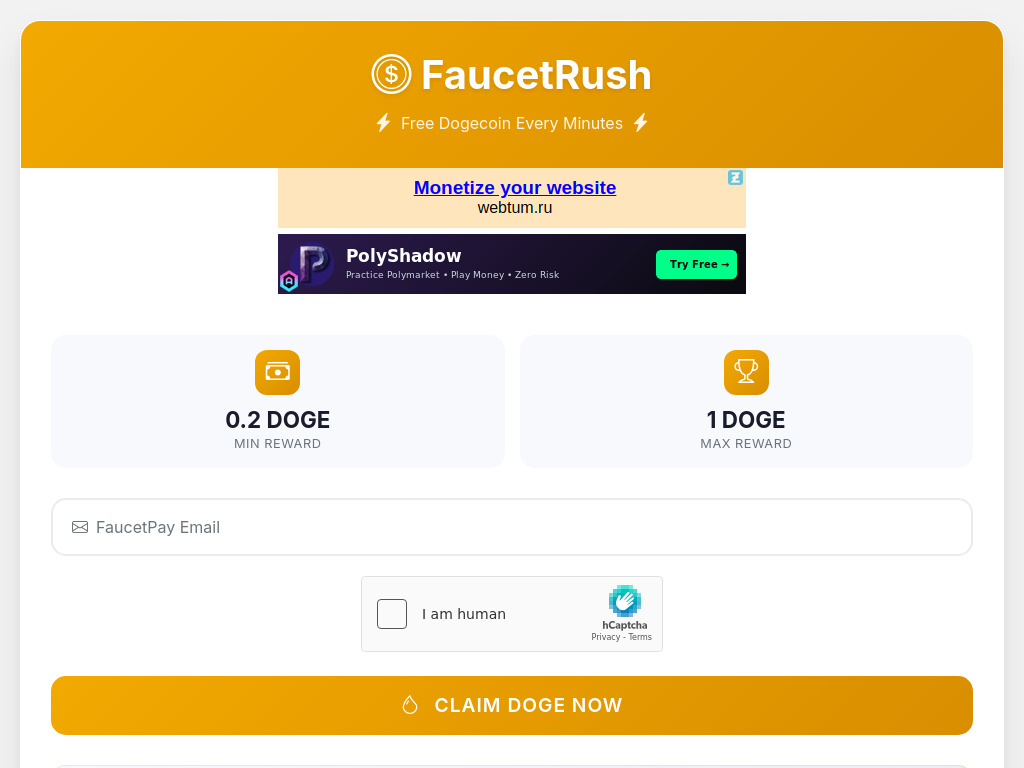1024x768 pixels.
Task: Click the envelope icon in the email field
Action: (80, 526)
